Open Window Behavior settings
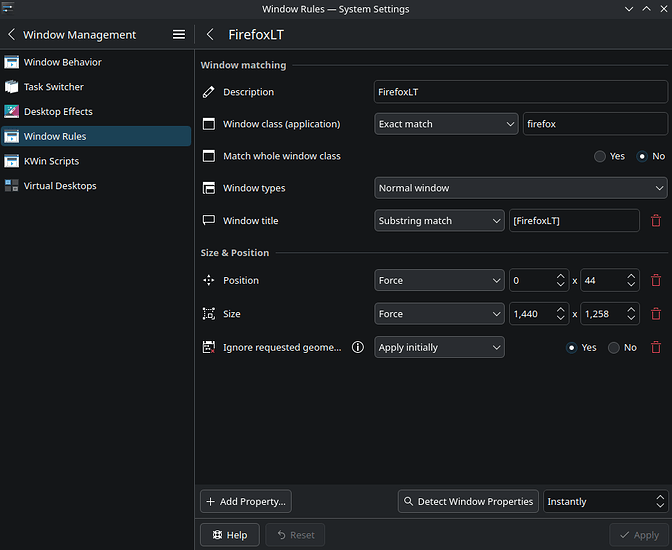 click(x=96, y=62)
